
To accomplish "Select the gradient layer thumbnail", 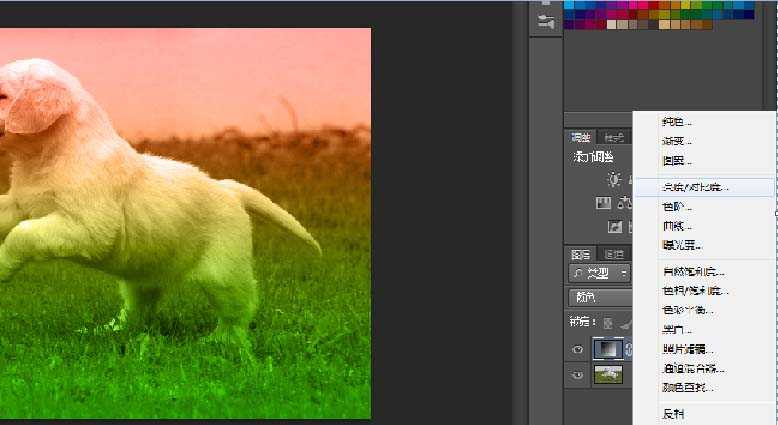I will 608,349.
